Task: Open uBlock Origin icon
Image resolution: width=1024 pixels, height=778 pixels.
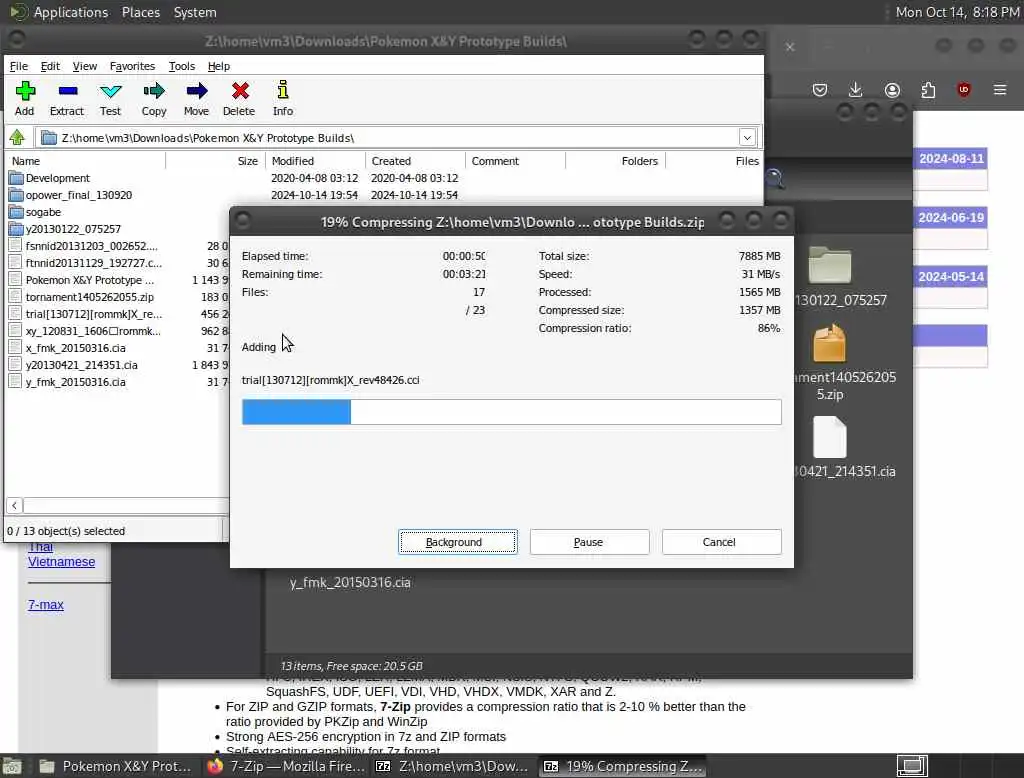Action: click(964, 90)
